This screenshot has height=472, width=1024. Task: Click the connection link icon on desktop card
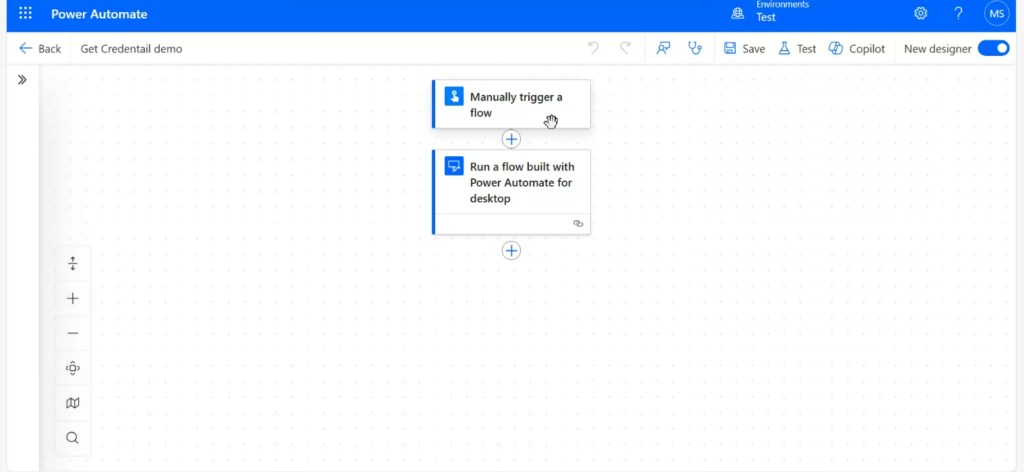(578, 223)
